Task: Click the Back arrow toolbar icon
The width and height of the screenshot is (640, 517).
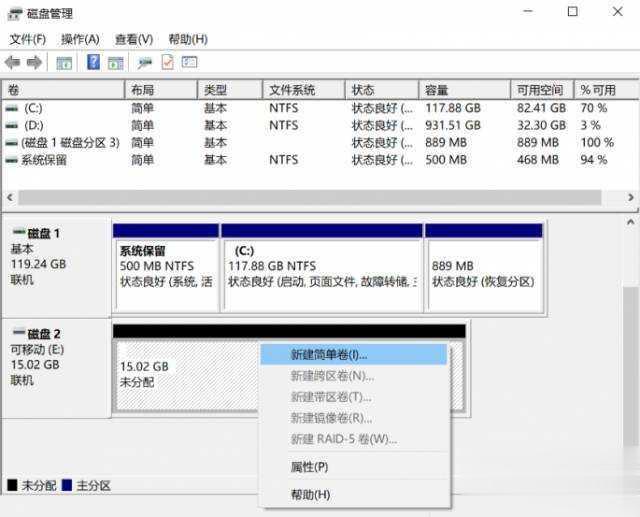Action: (12, 62)
